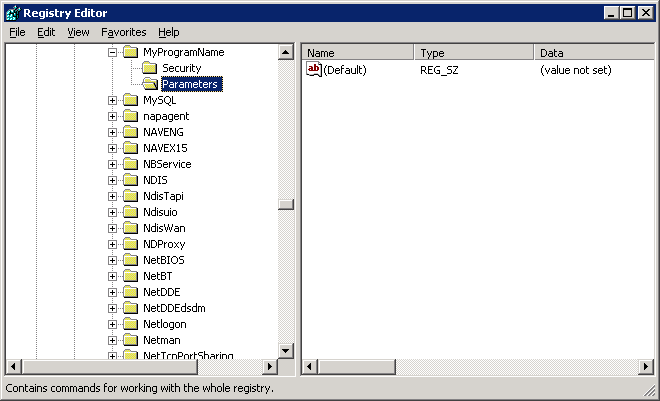This screenshot has width=660, height=401.
Task: Expand the NetDDE key
Action: tap(113, 292)
